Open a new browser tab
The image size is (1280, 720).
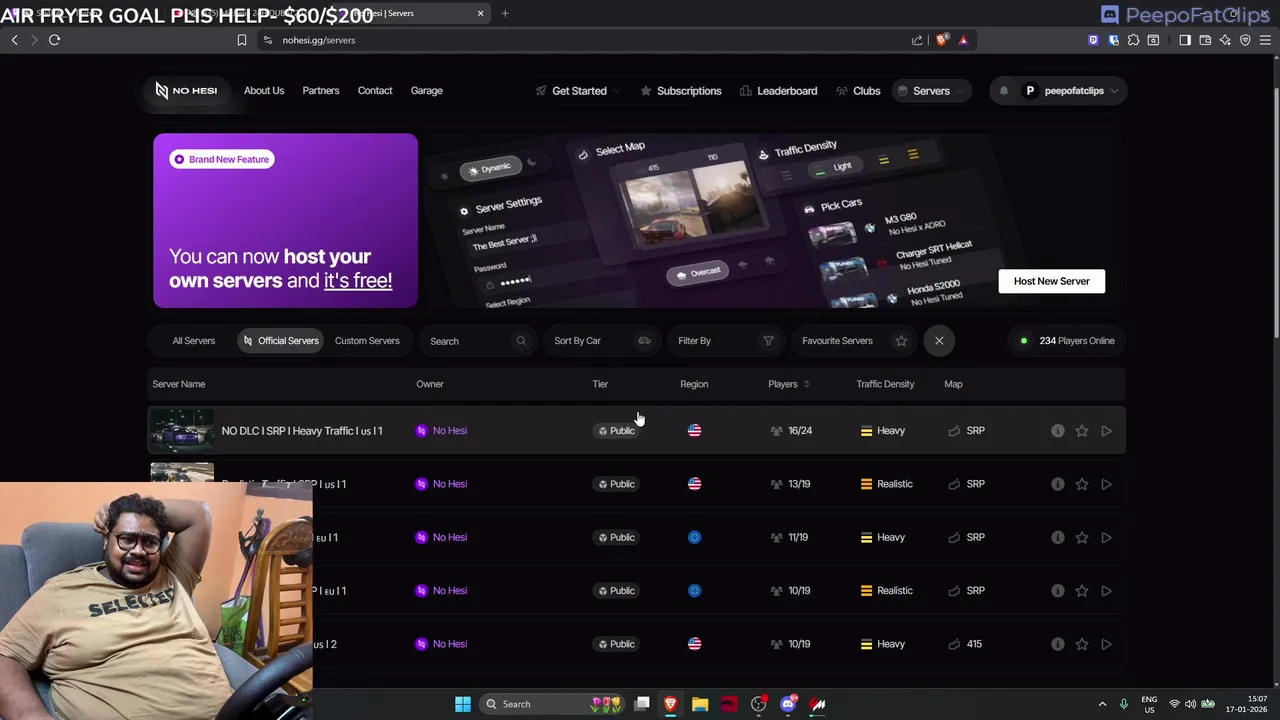click(x=505, y=13)
